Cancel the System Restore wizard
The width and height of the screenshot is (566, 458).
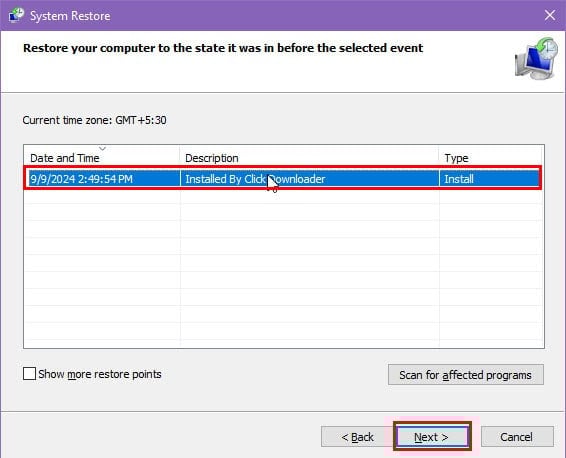(517, 437)
